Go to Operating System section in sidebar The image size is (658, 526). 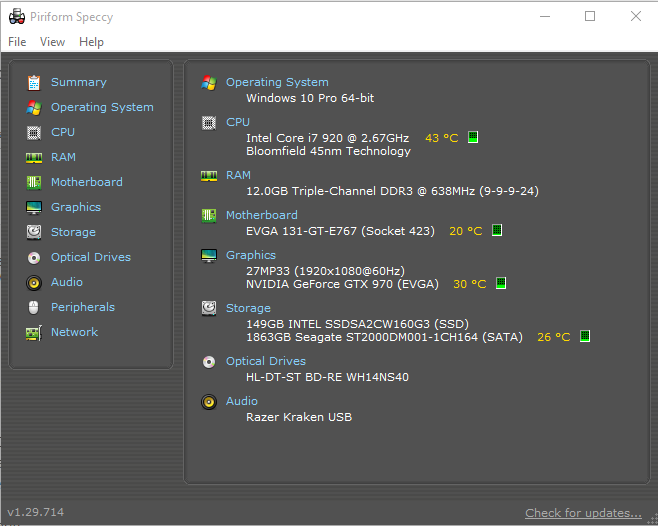102,107
